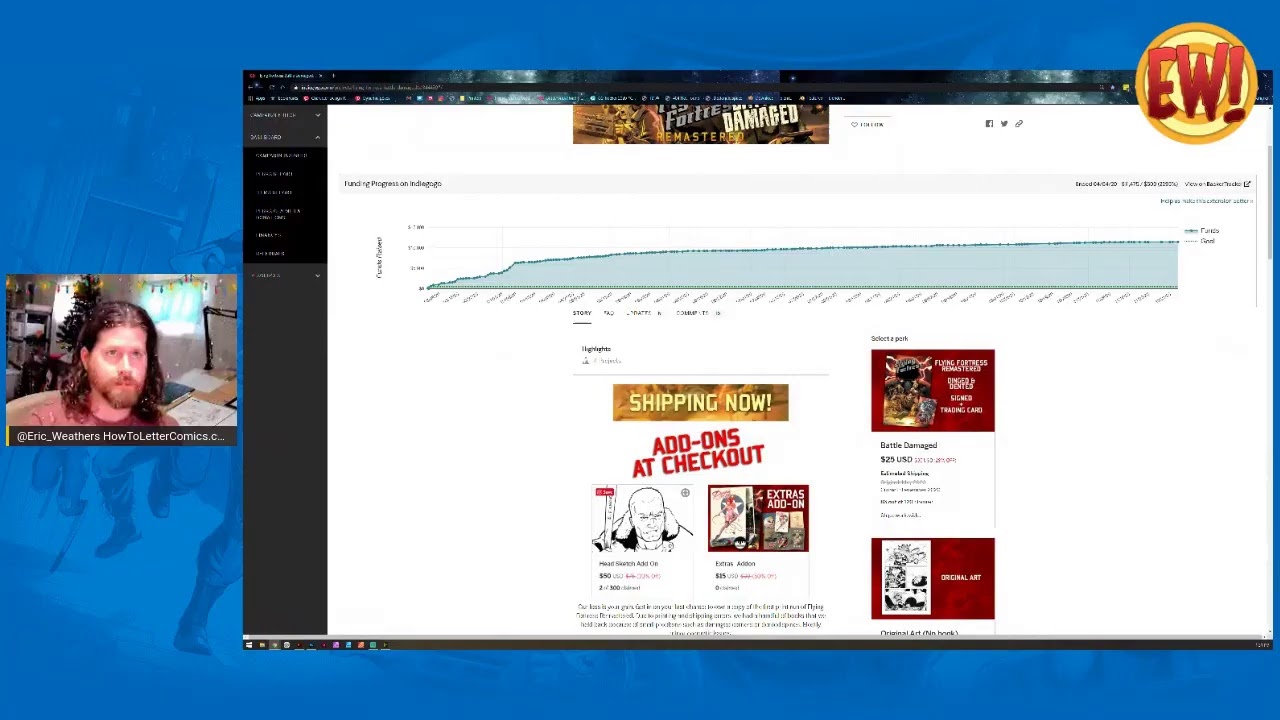Viewport: 1280px width, 720px height.
Task: Click the help make this extension better link
Action: [x=1205, y=201]
